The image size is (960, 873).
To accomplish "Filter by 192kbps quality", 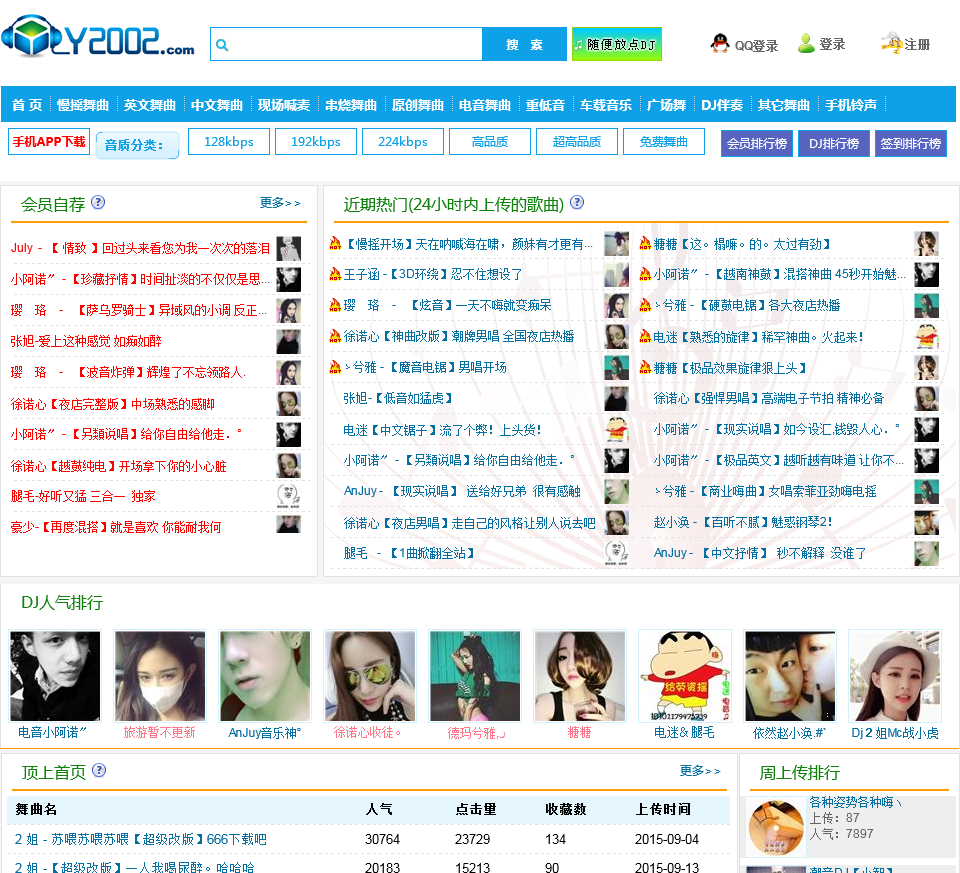I will [x=316, y=142].
